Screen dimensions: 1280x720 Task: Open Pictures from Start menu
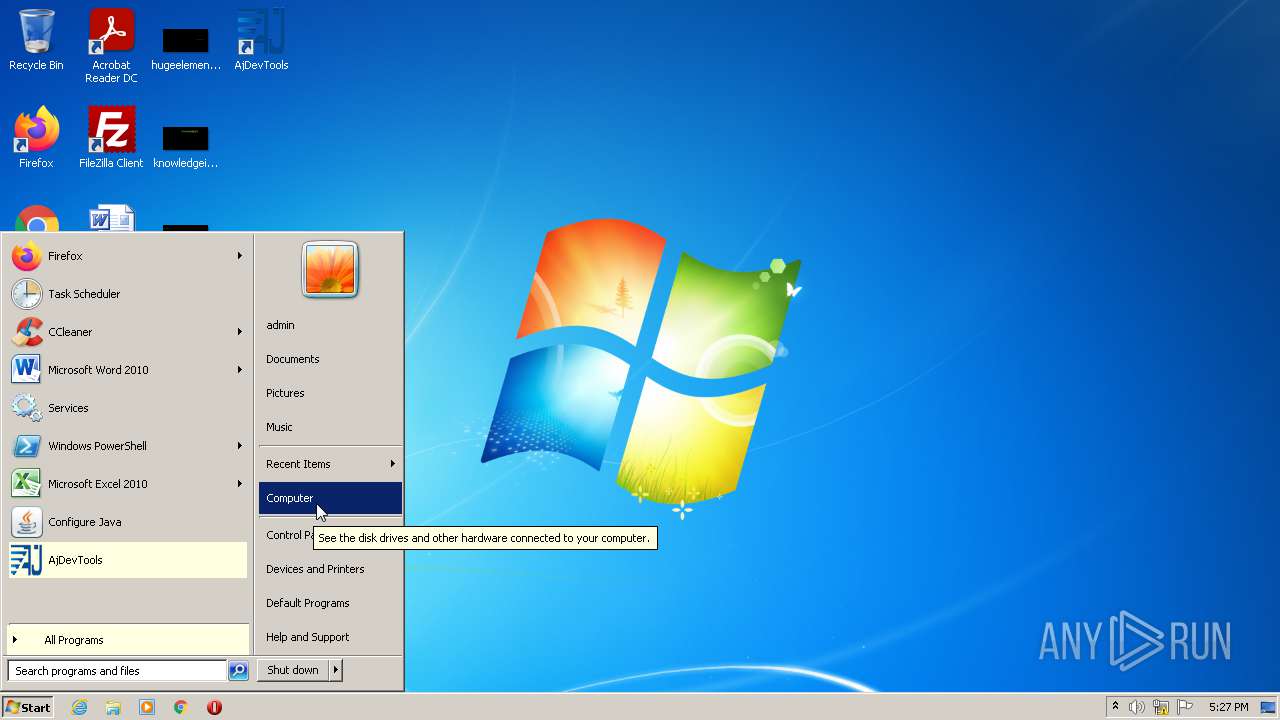point(330,393)
